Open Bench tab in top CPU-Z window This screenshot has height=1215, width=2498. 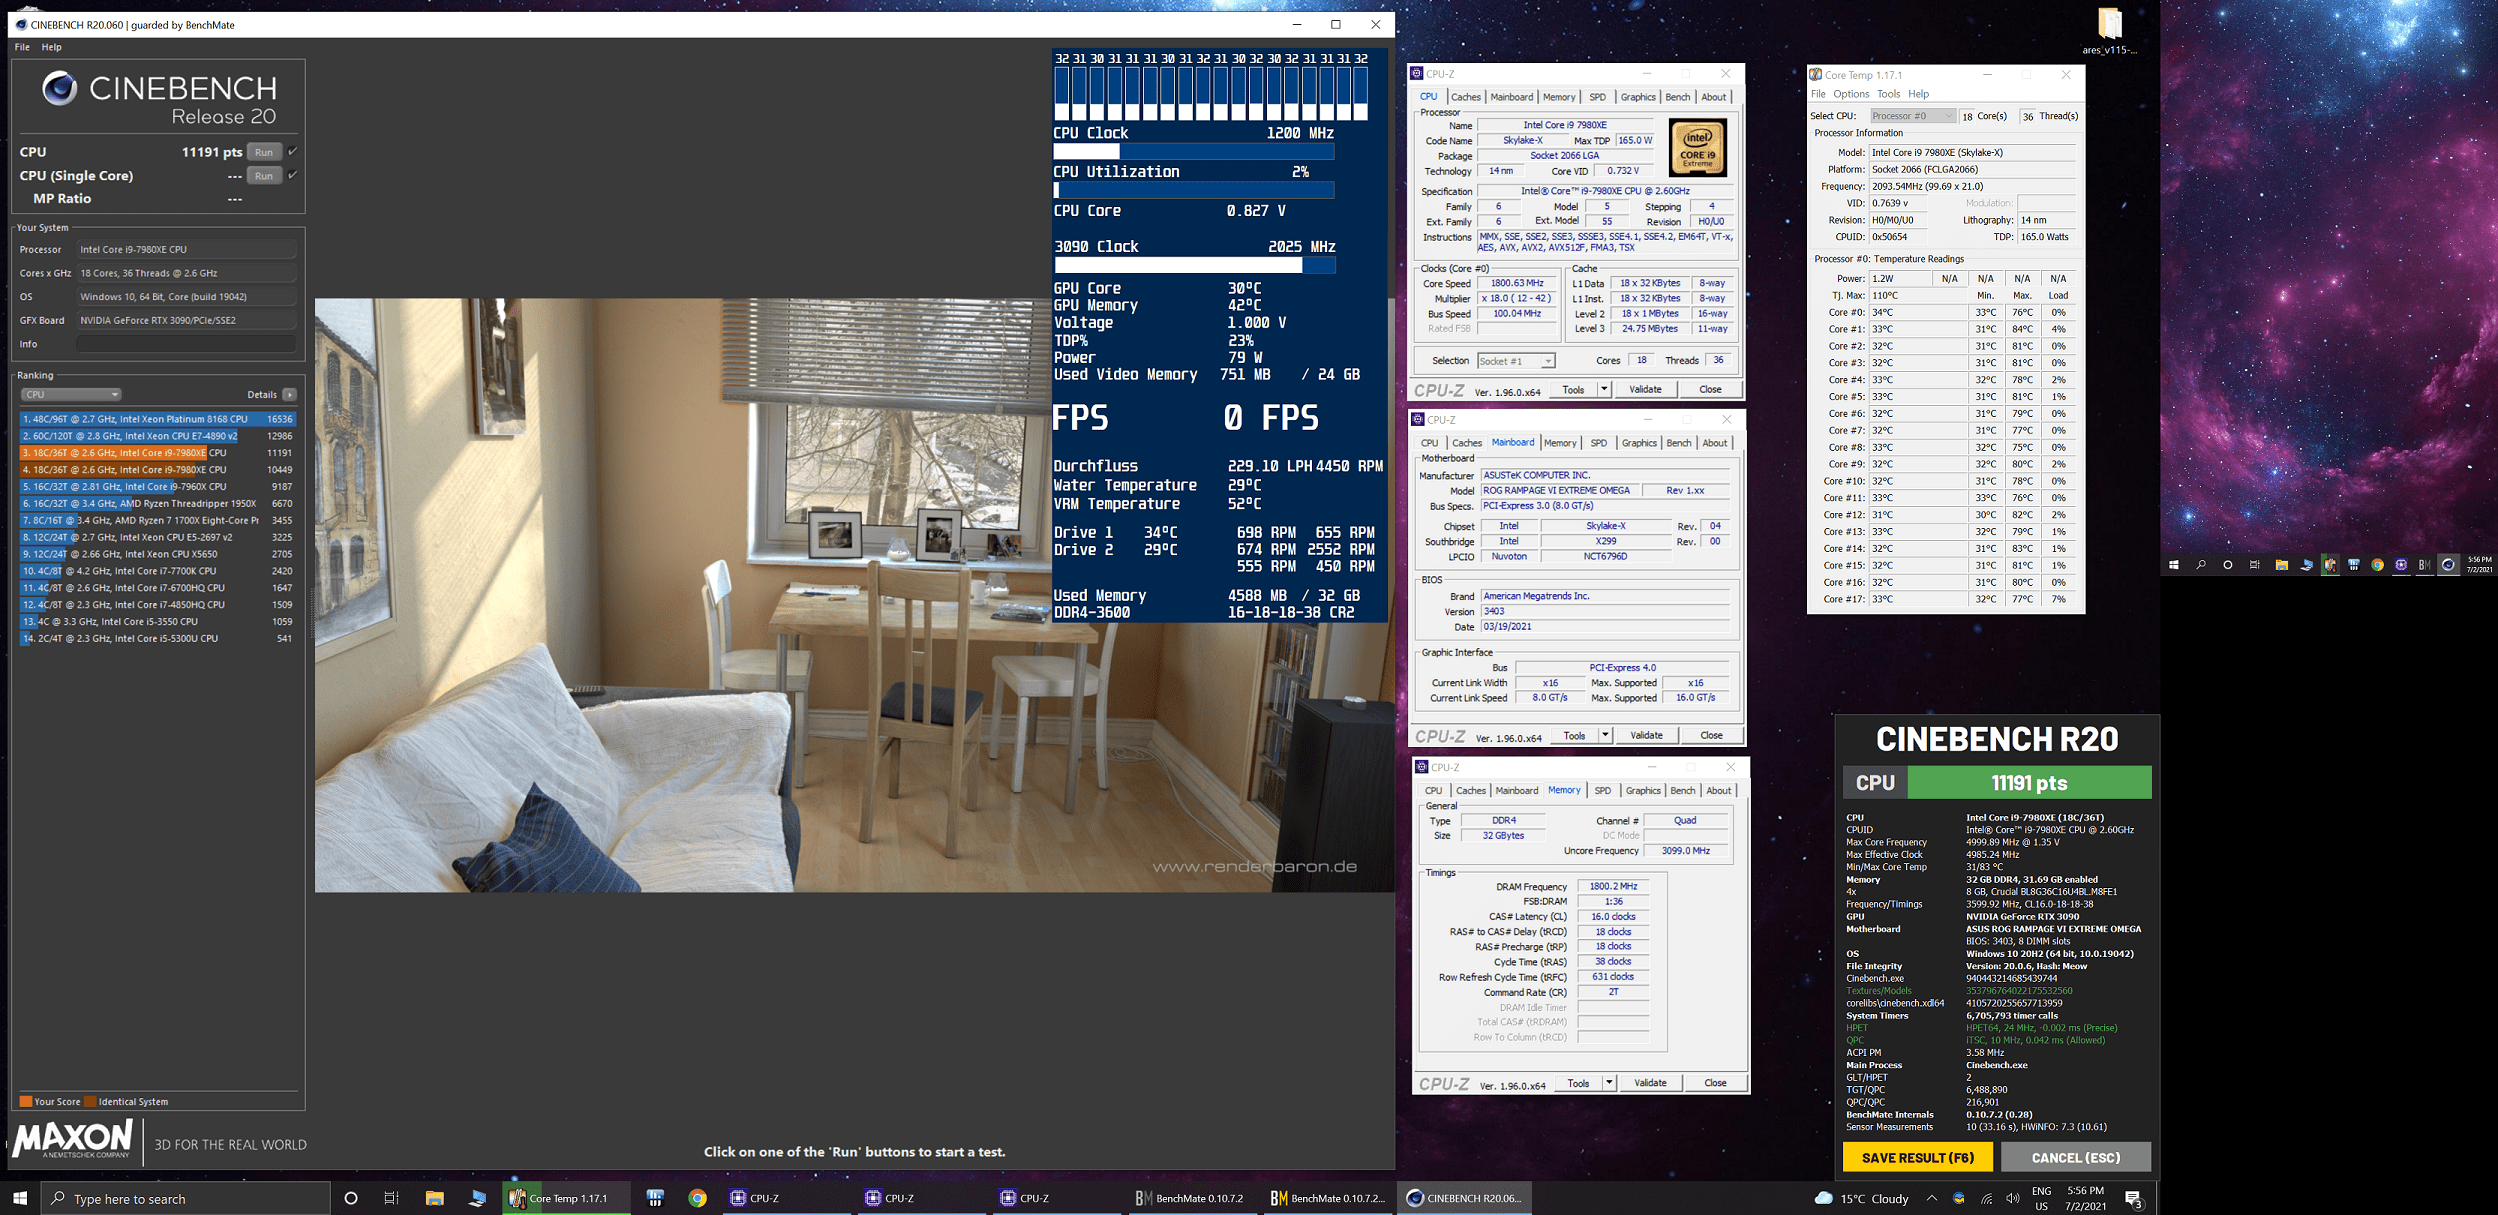pos(1677,97)
